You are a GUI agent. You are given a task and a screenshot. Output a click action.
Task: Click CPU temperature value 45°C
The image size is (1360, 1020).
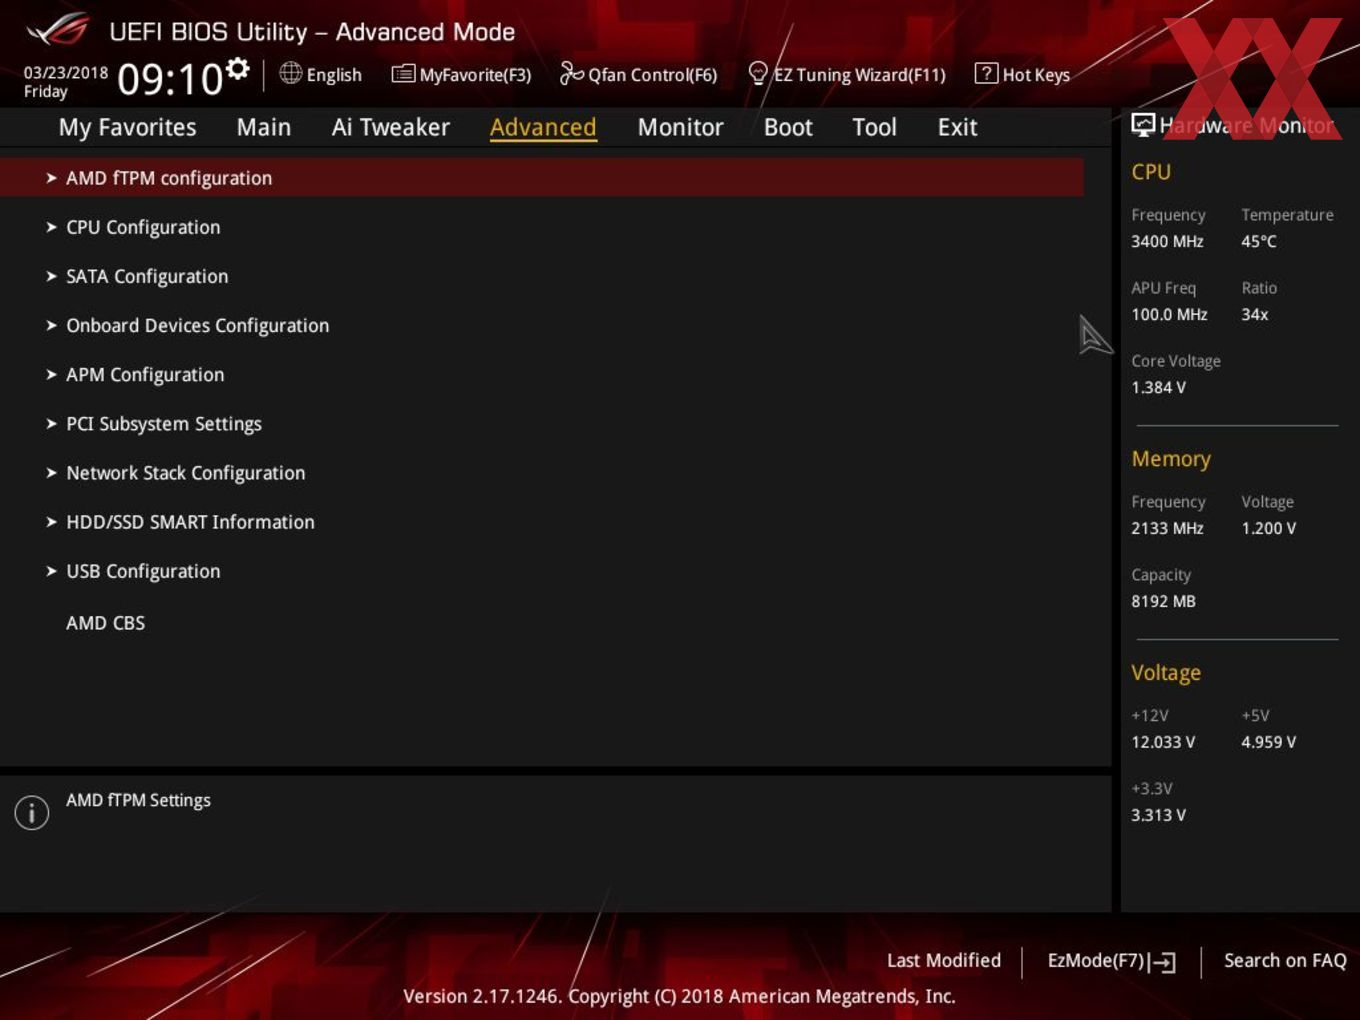coord(1259,241)
